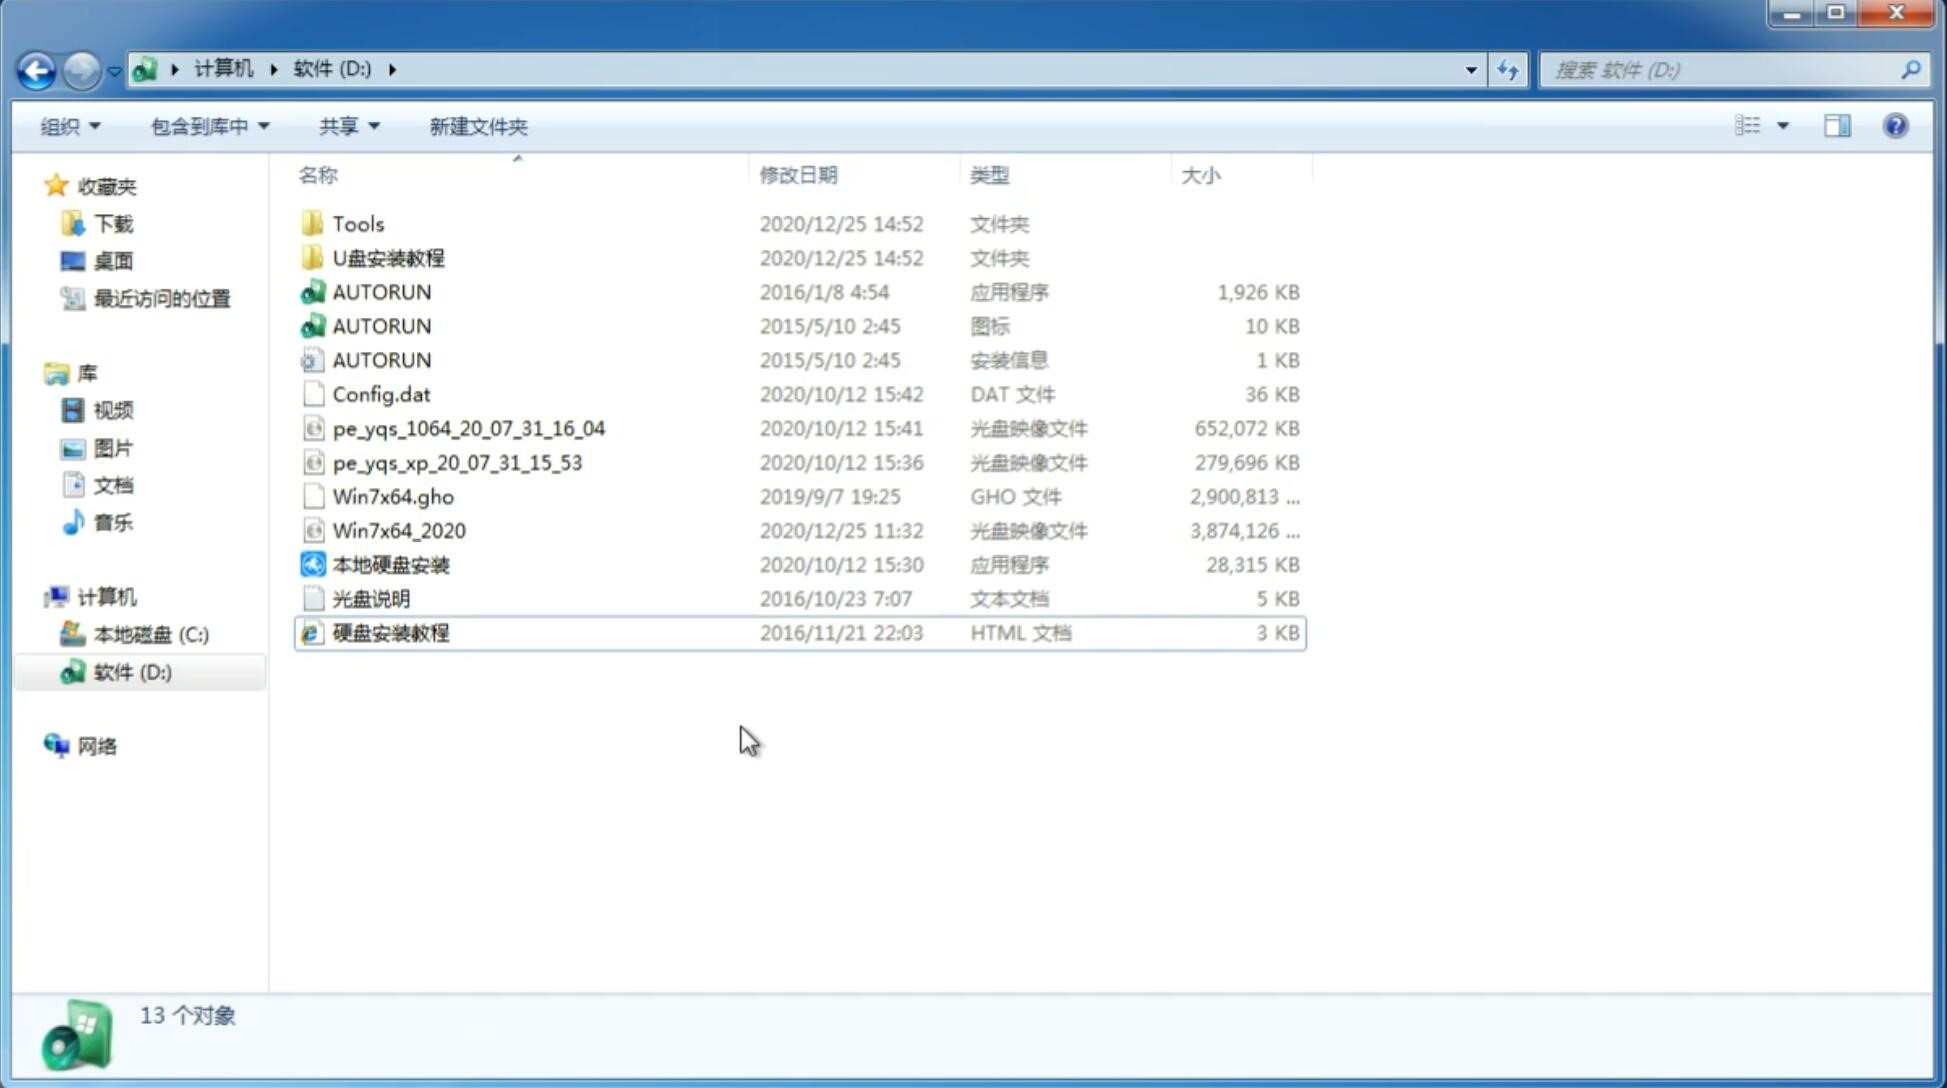Expand the 共享 dropdown menu

pos(348,126)
